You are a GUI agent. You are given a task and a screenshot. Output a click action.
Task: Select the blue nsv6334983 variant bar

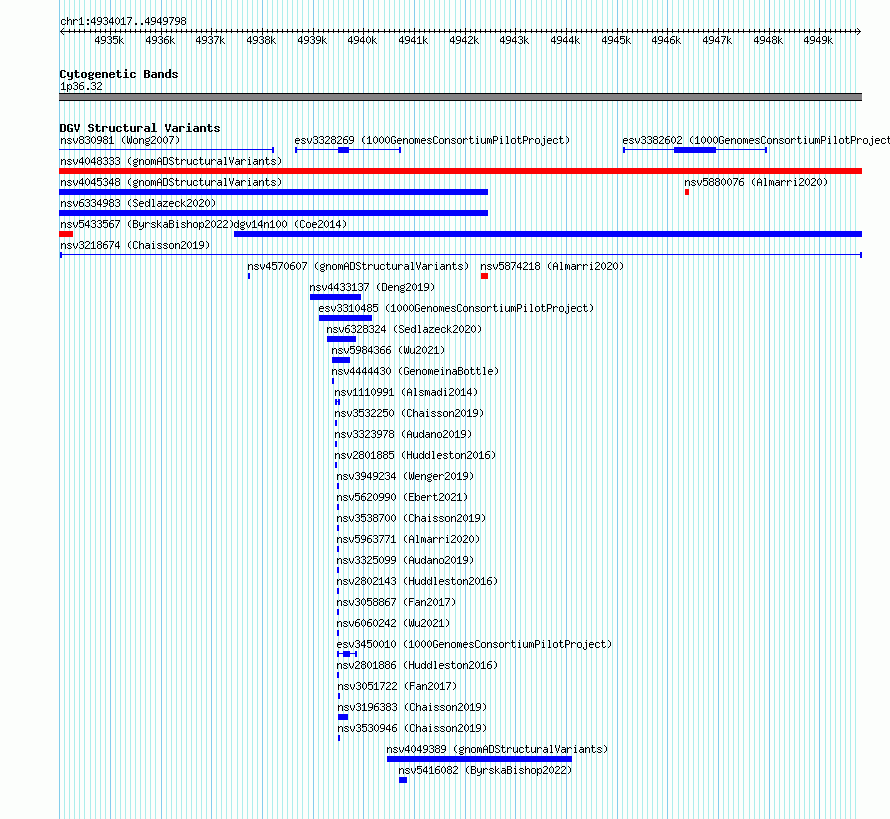pyautogui.click(x=274, y=213)
